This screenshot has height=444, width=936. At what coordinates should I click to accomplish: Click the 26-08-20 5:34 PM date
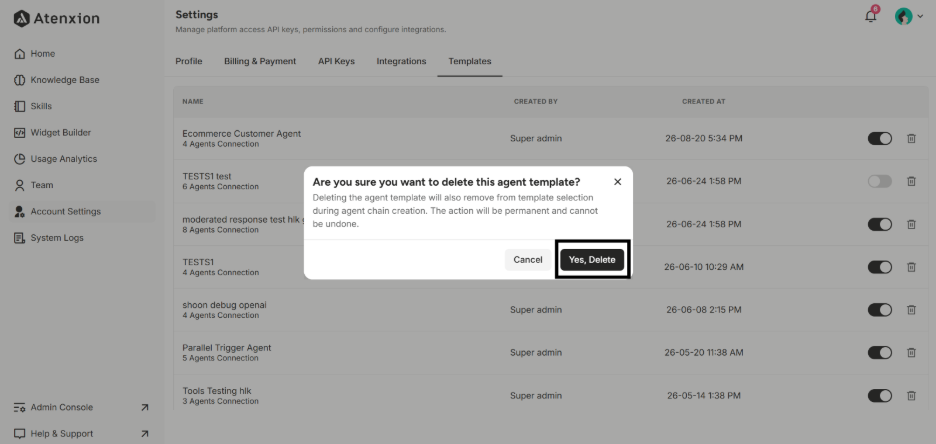[704, 138]
